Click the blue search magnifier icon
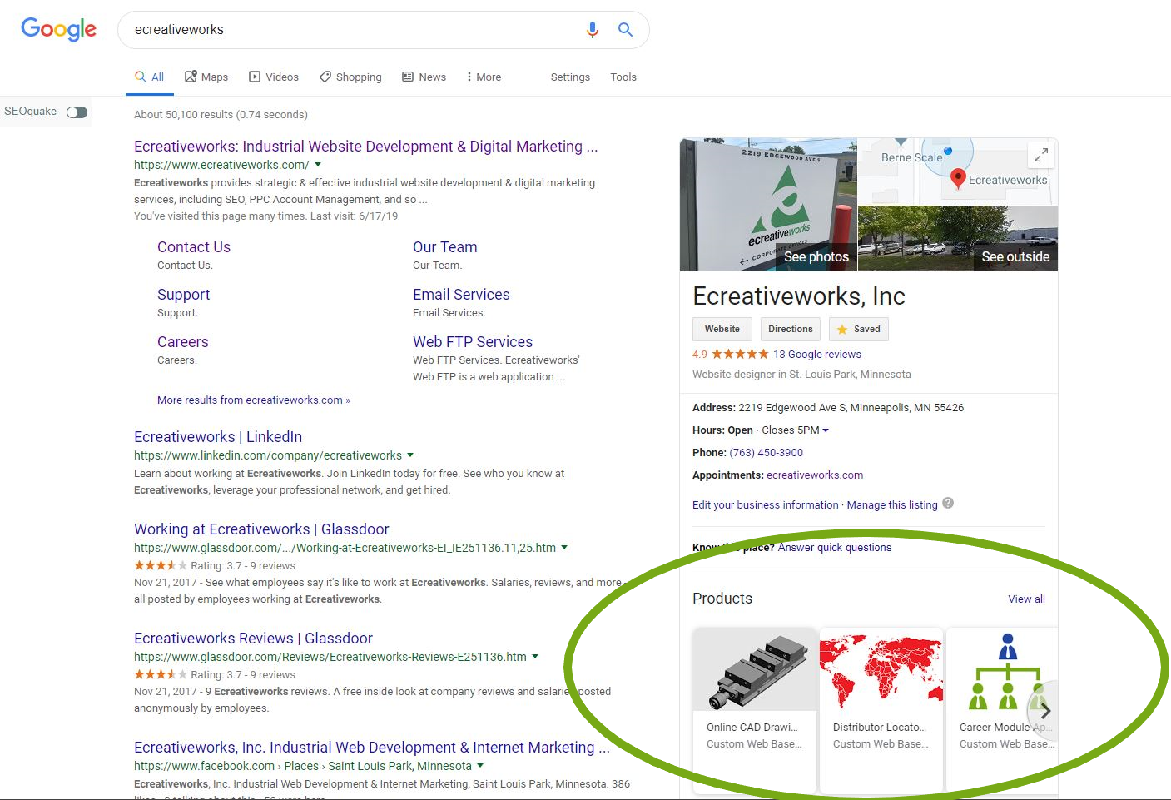The image size is (1171, 800). pyautogui.click(x=625, y=29)
